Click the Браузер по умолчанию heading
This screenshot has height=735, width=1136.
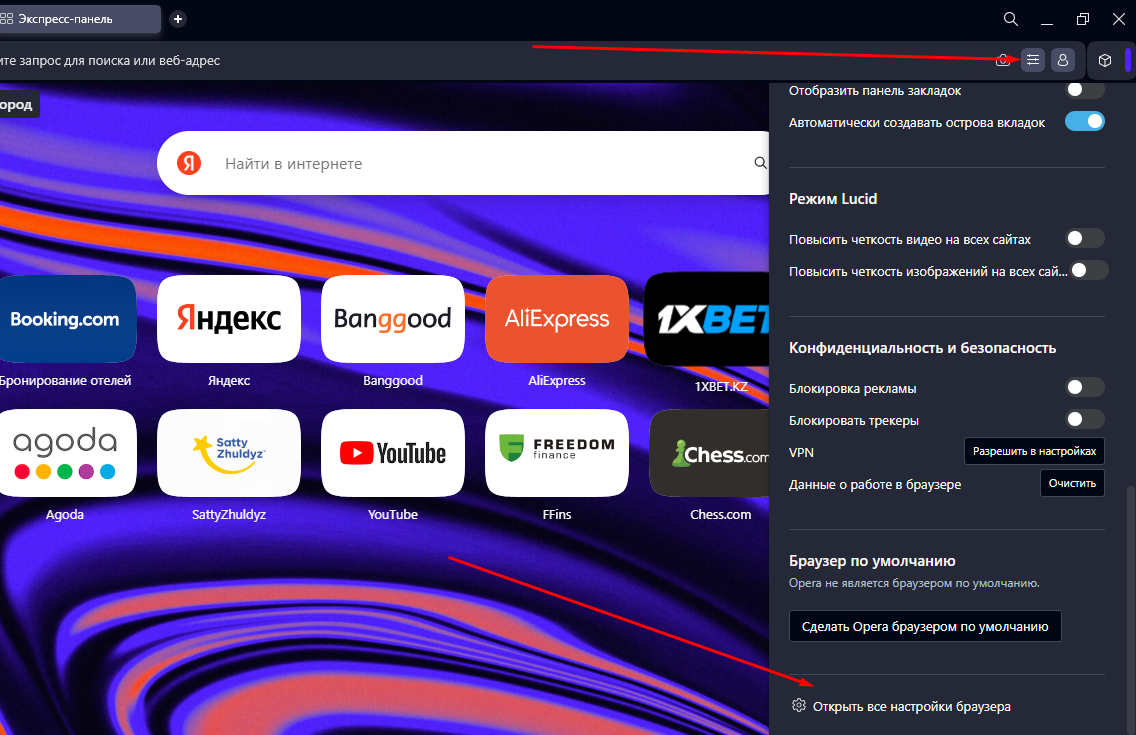click(872, 560)
